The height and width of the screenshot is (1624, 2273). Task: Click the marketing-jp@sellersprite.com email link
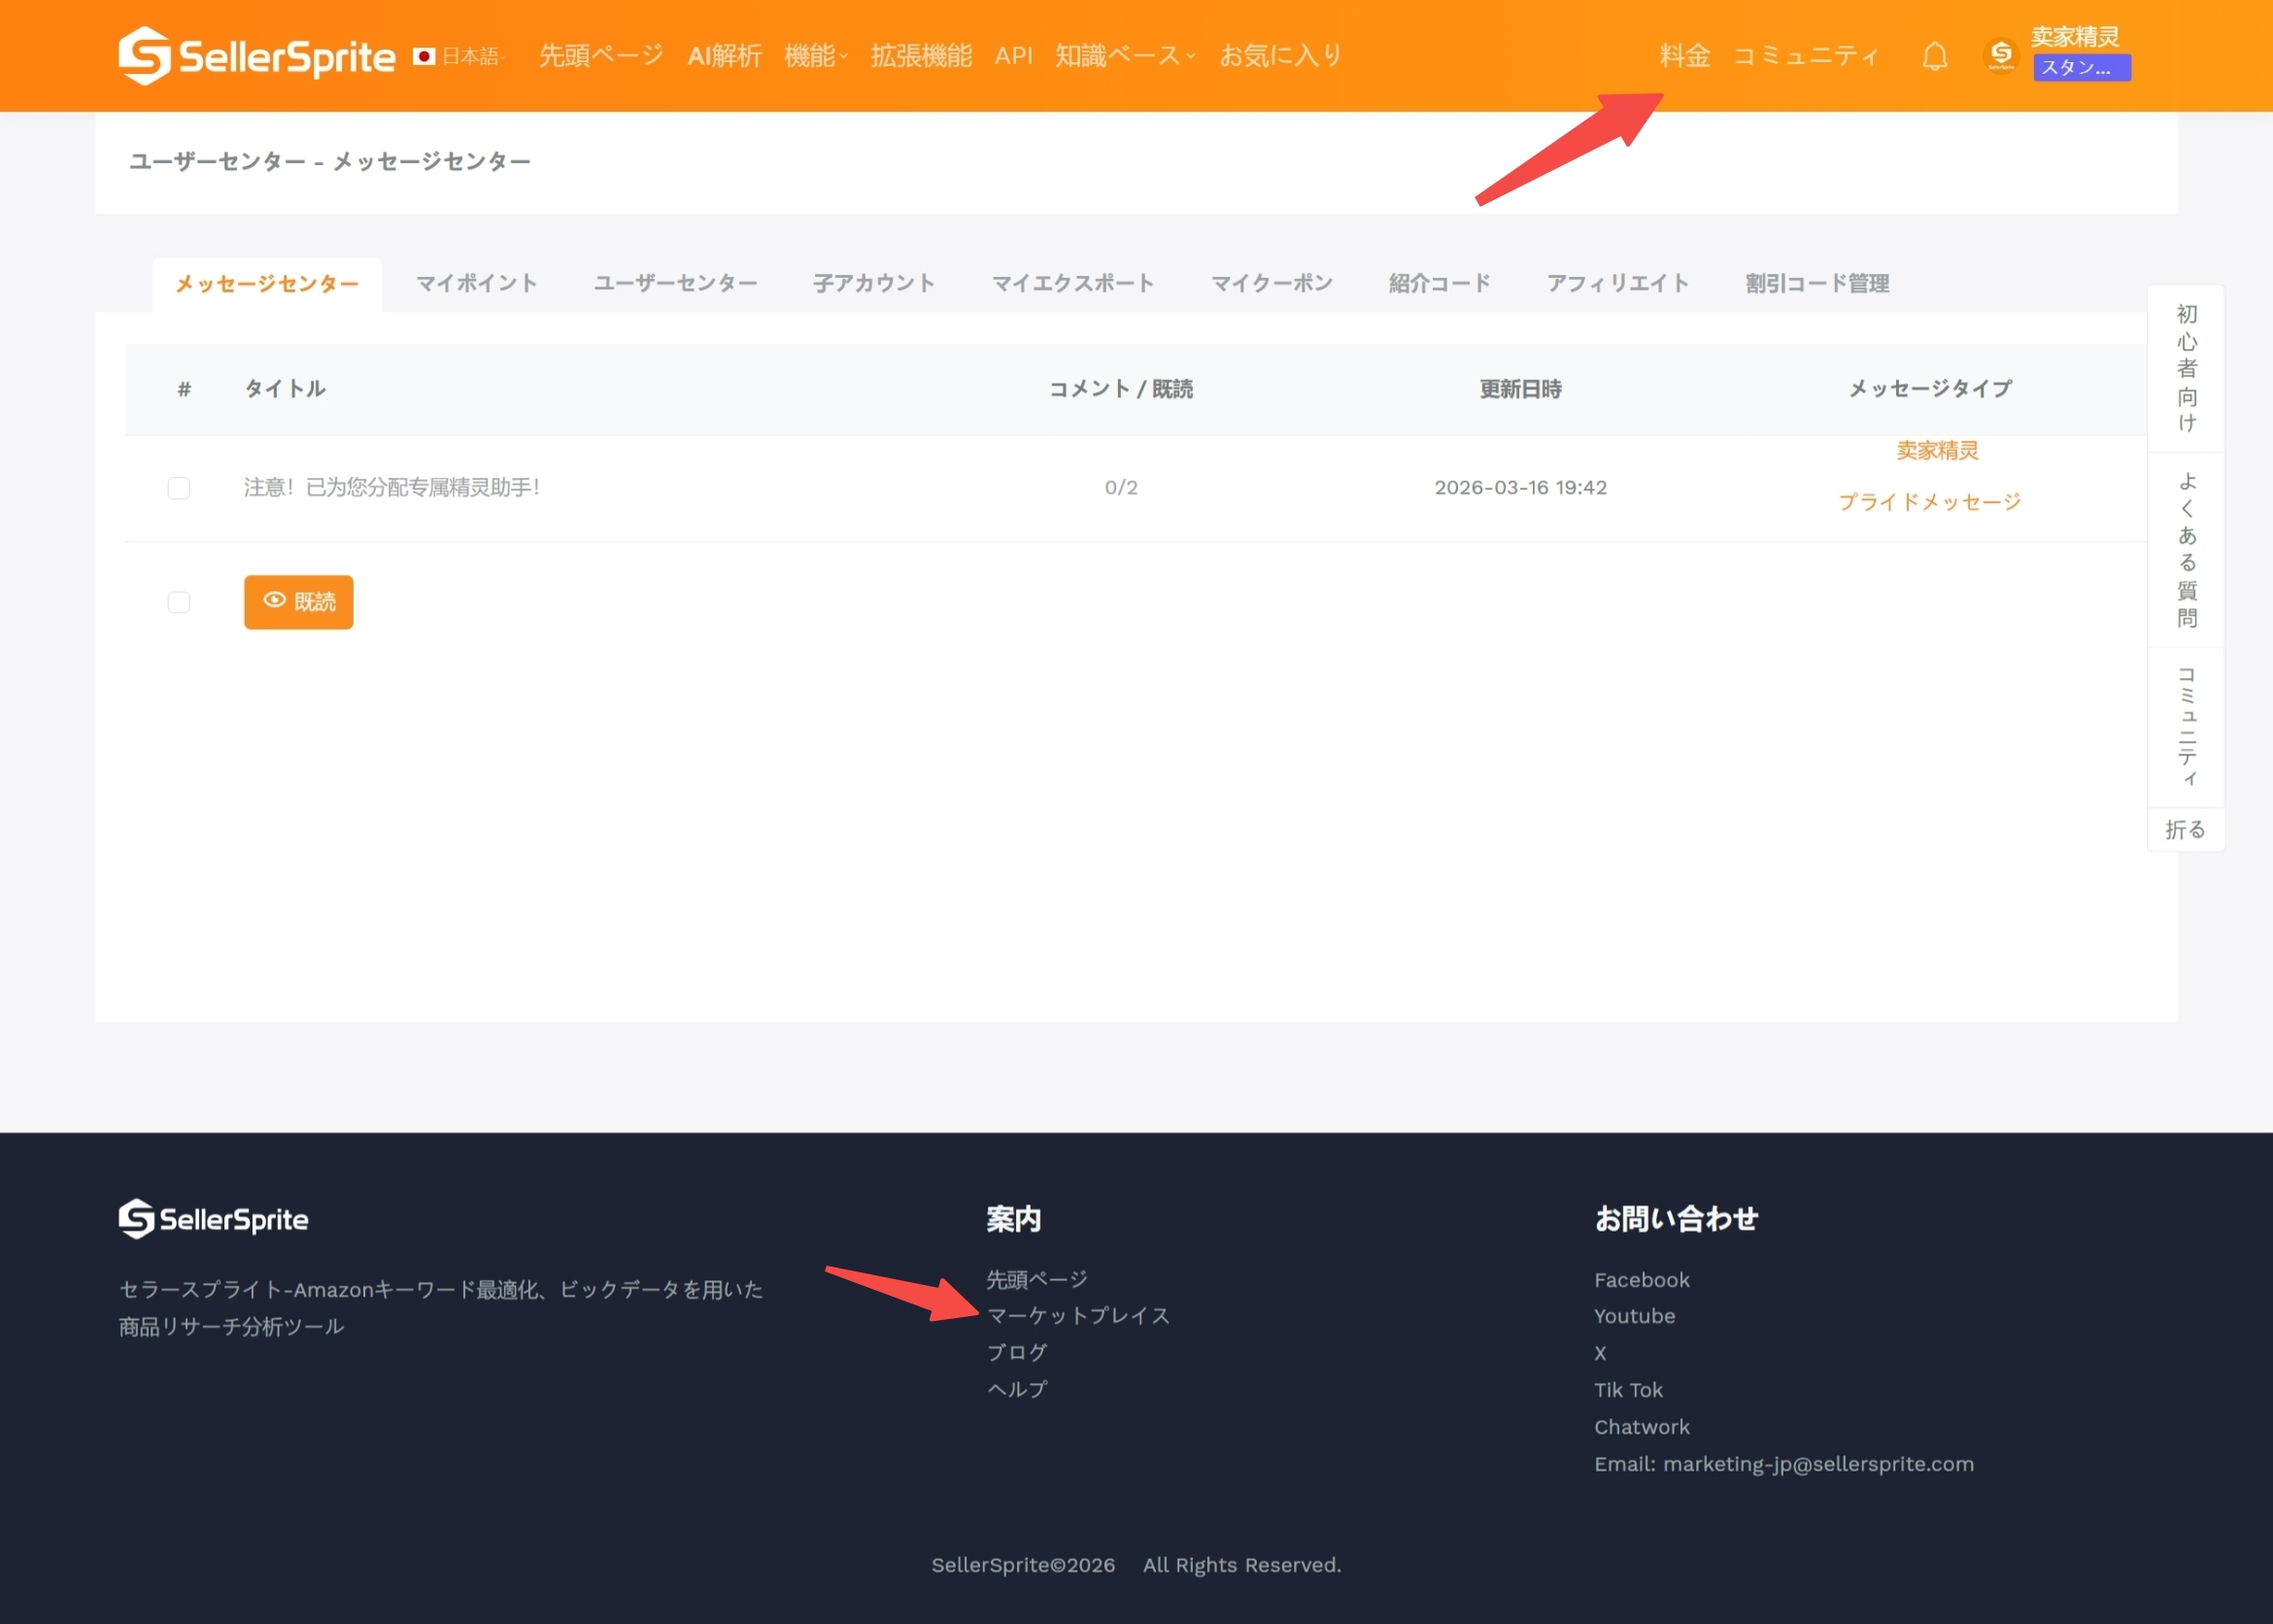1817,1464
